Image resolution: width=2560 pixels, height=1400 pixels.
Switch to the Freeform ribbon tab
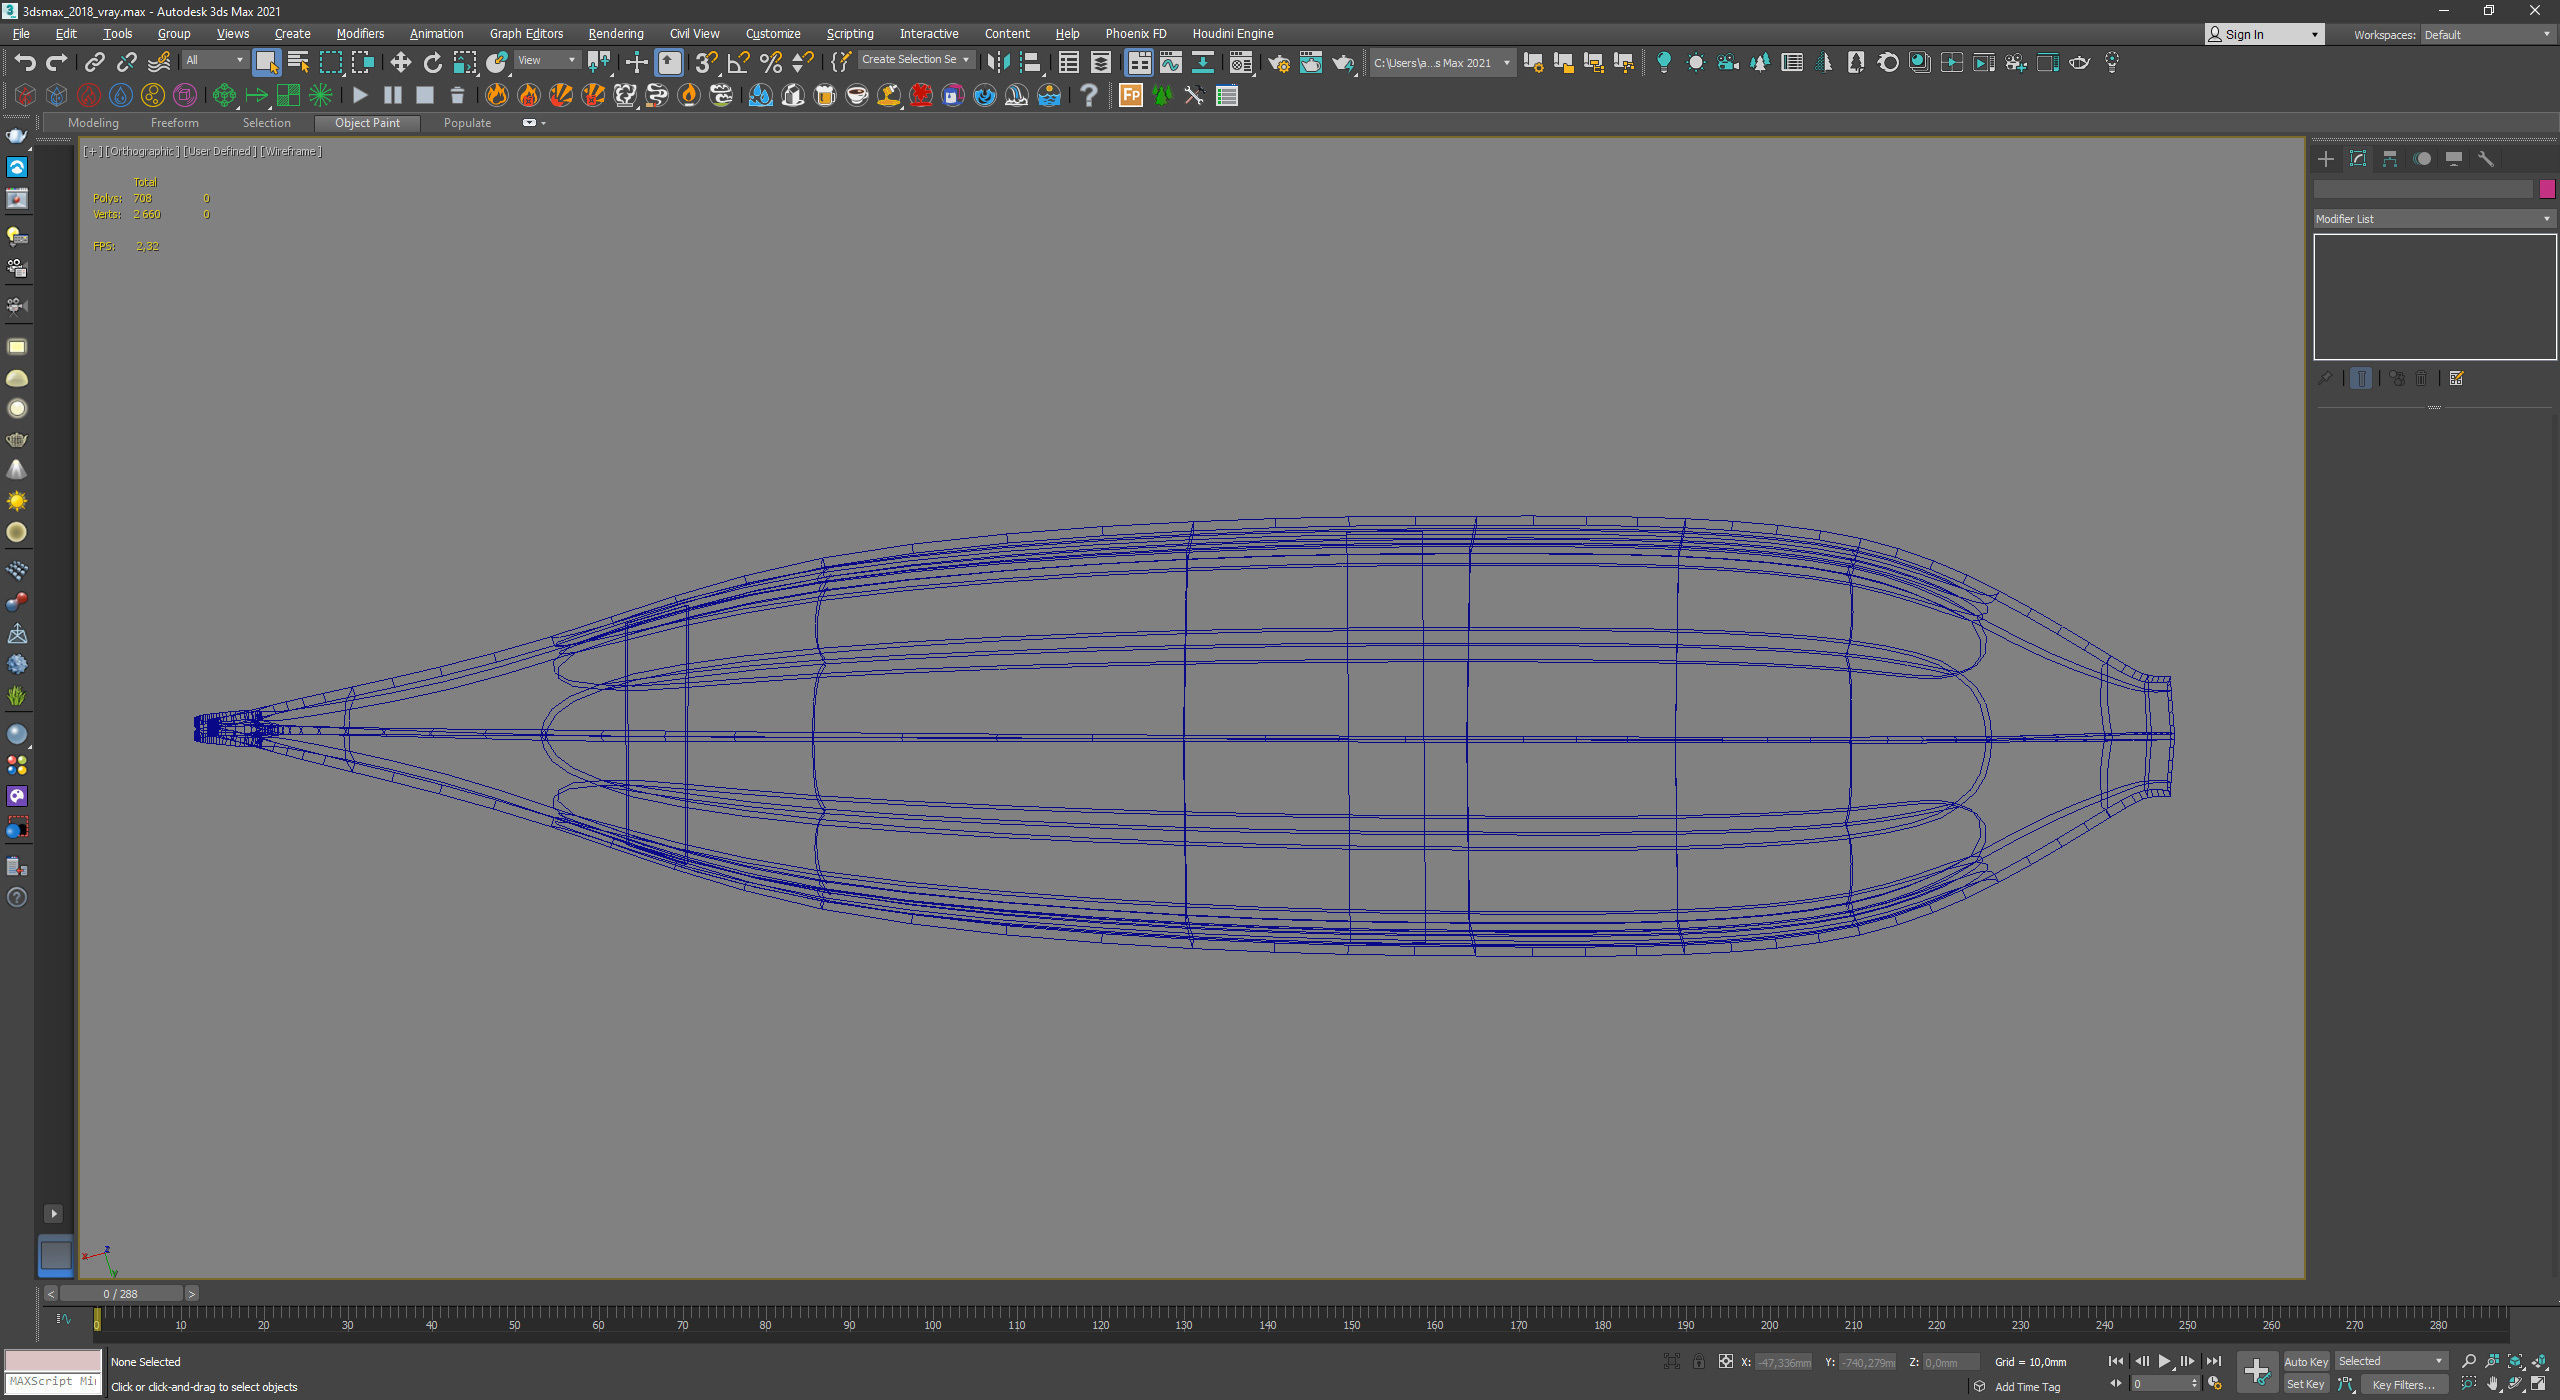(174, 123)
